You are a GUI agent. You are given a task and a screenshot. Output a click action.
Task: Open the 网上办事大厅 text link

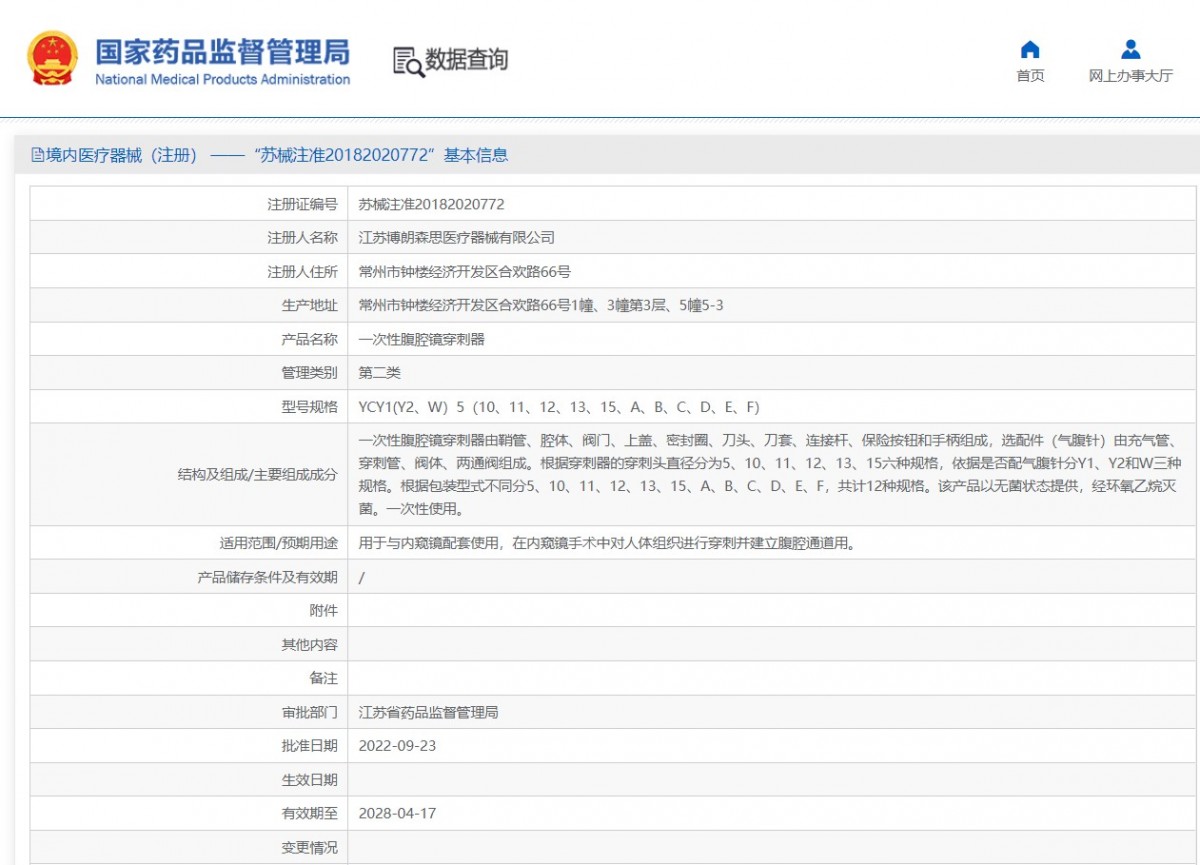coord(1130,76)
